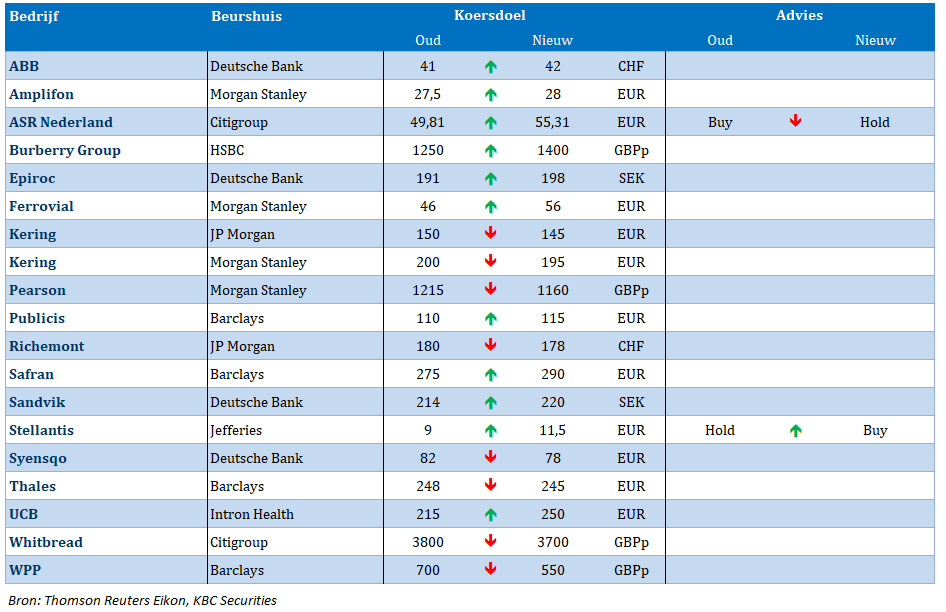Click the new advice Hold for ASR Nederland
This screenshot has height=612, width=946.
pyautogui.click(x=875, y=123)
